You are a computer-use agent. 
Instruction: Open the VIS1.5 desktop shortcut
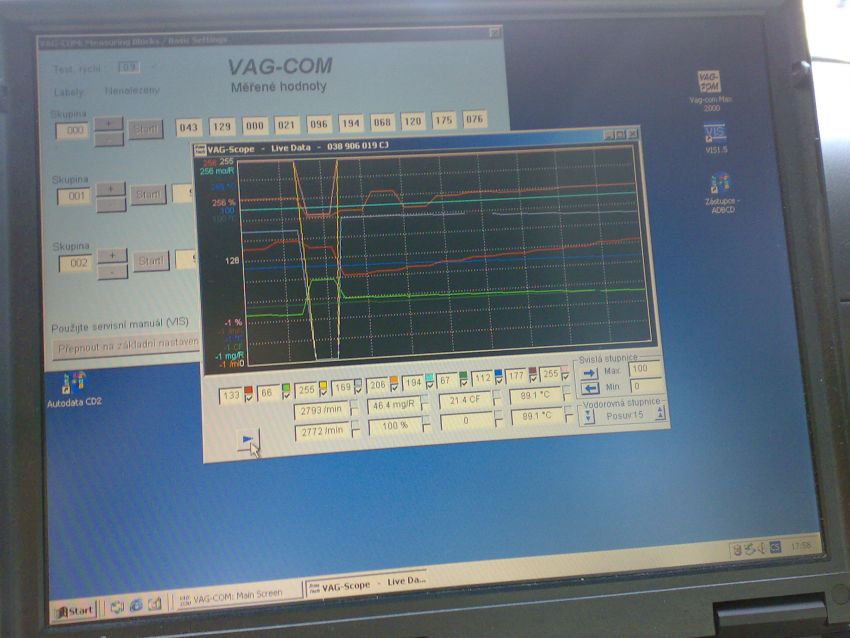(715, 138)
